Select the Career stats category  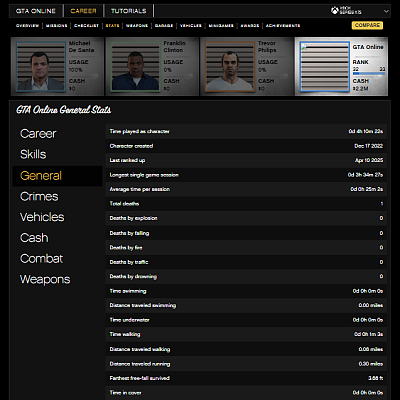pos(38,134)
